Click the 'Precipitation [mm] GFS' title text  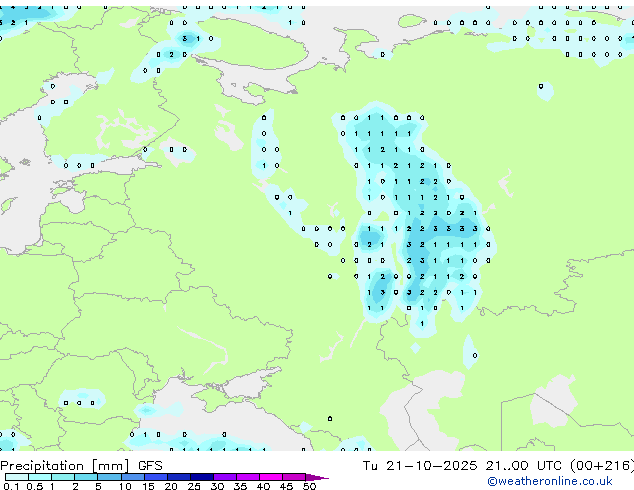81,466
